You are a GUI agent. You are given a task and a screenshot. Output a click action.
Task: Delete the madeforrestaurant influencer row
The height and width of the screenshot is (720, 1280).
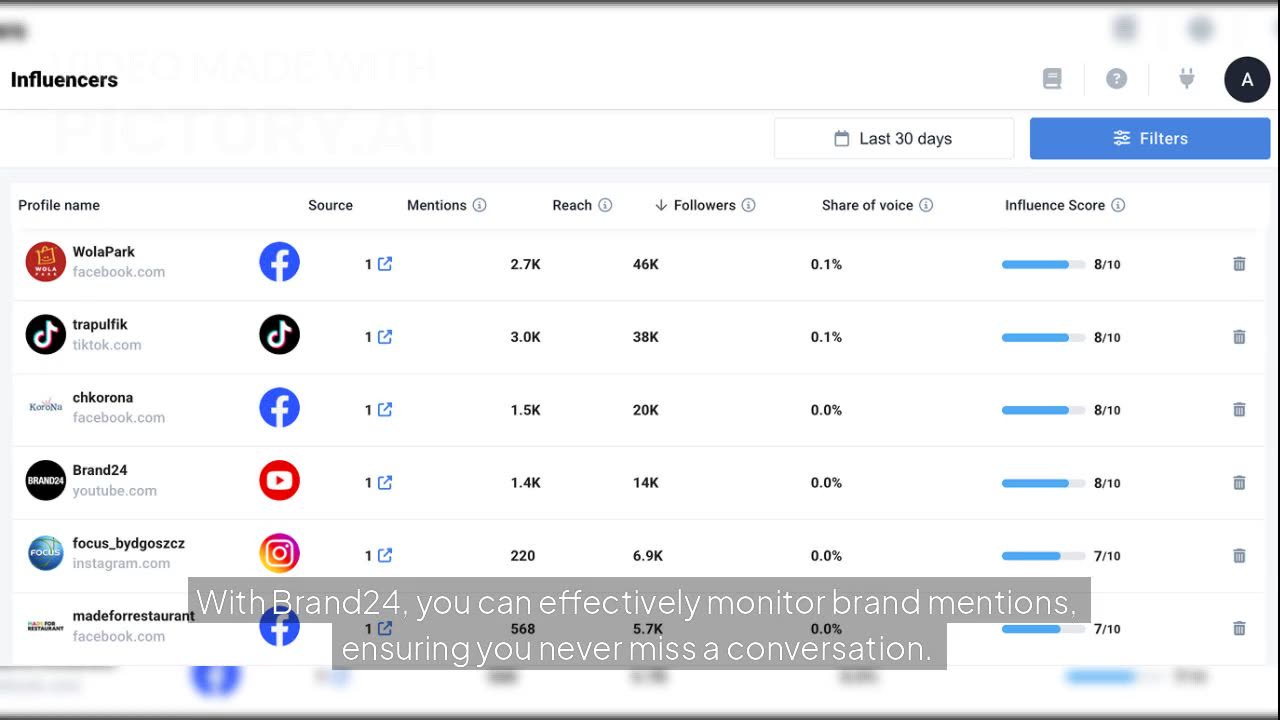(x=1239, y=629)
